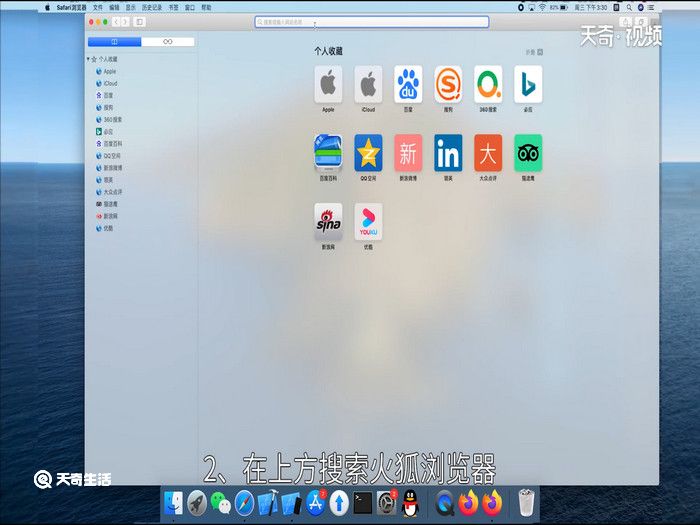
Task: Click the address and search field
Action: (371, 22)
